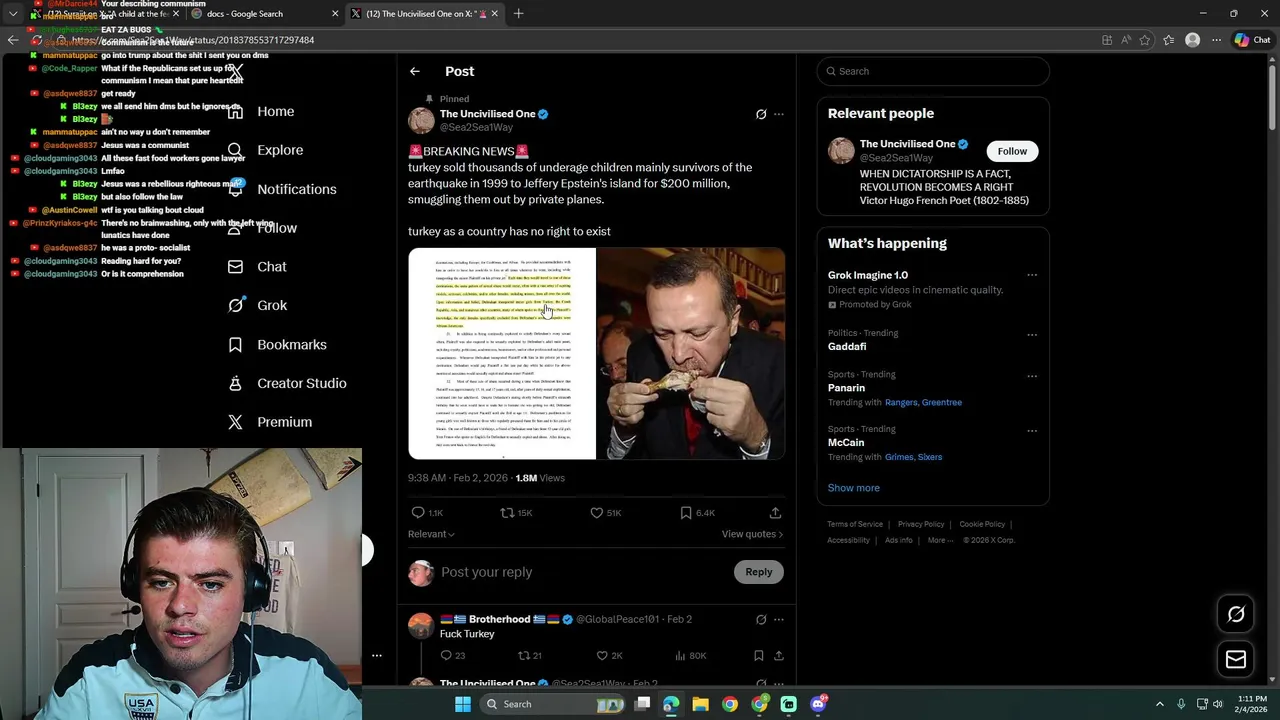Click The Uncivilised One author name
1280x720 pixels.
(x=487, y=114)
